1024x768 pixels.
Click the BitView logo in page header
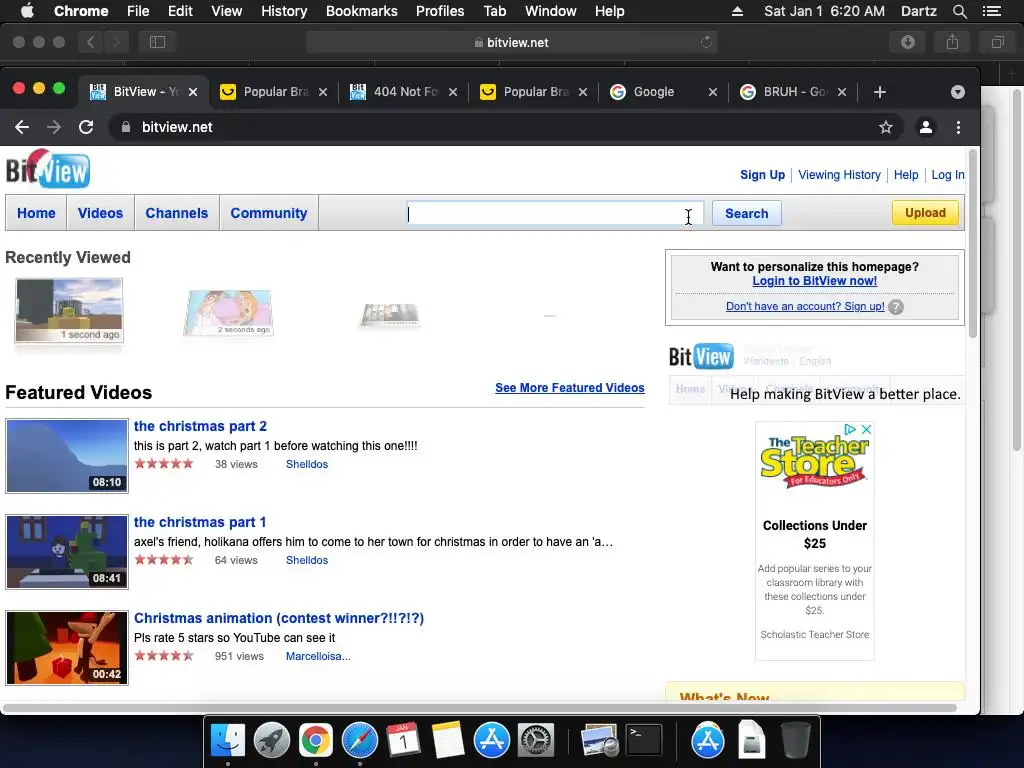pyautogui.click(x=48, y=169)
